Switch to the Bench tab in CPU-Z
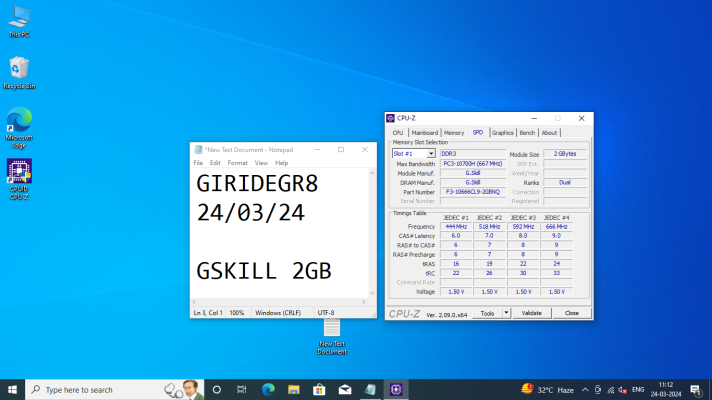The height and width of the screenshot is (400, 712). pos(527,133)
